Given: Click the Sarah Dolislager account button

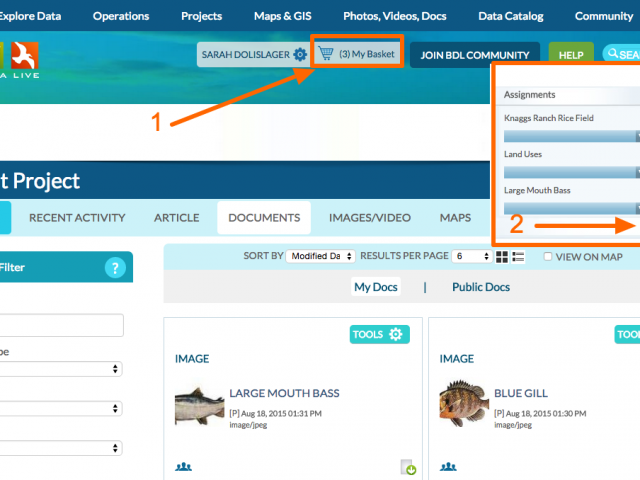Looking at the screenshot, I should (253, 54).
